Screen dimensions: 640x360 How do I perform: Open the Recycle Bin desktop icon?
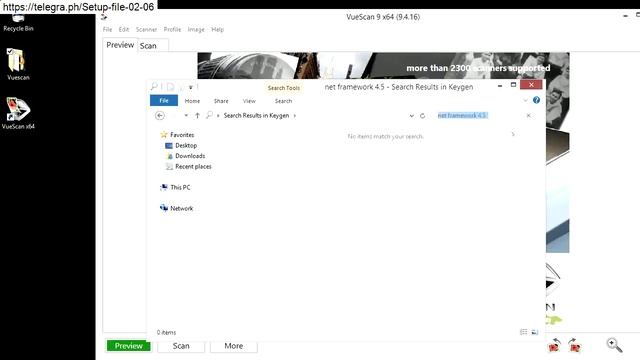coord(18,23)
